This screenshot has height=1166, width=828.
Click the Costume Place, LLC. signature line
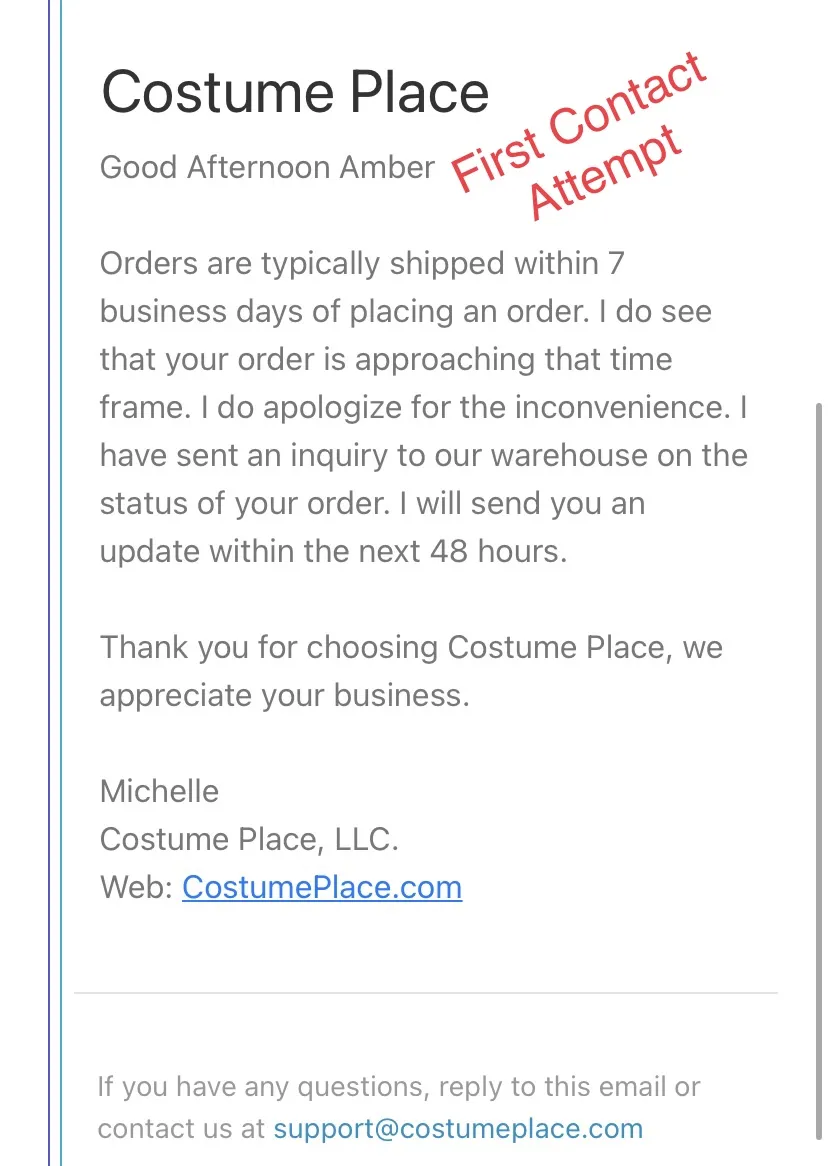point(249,840)
